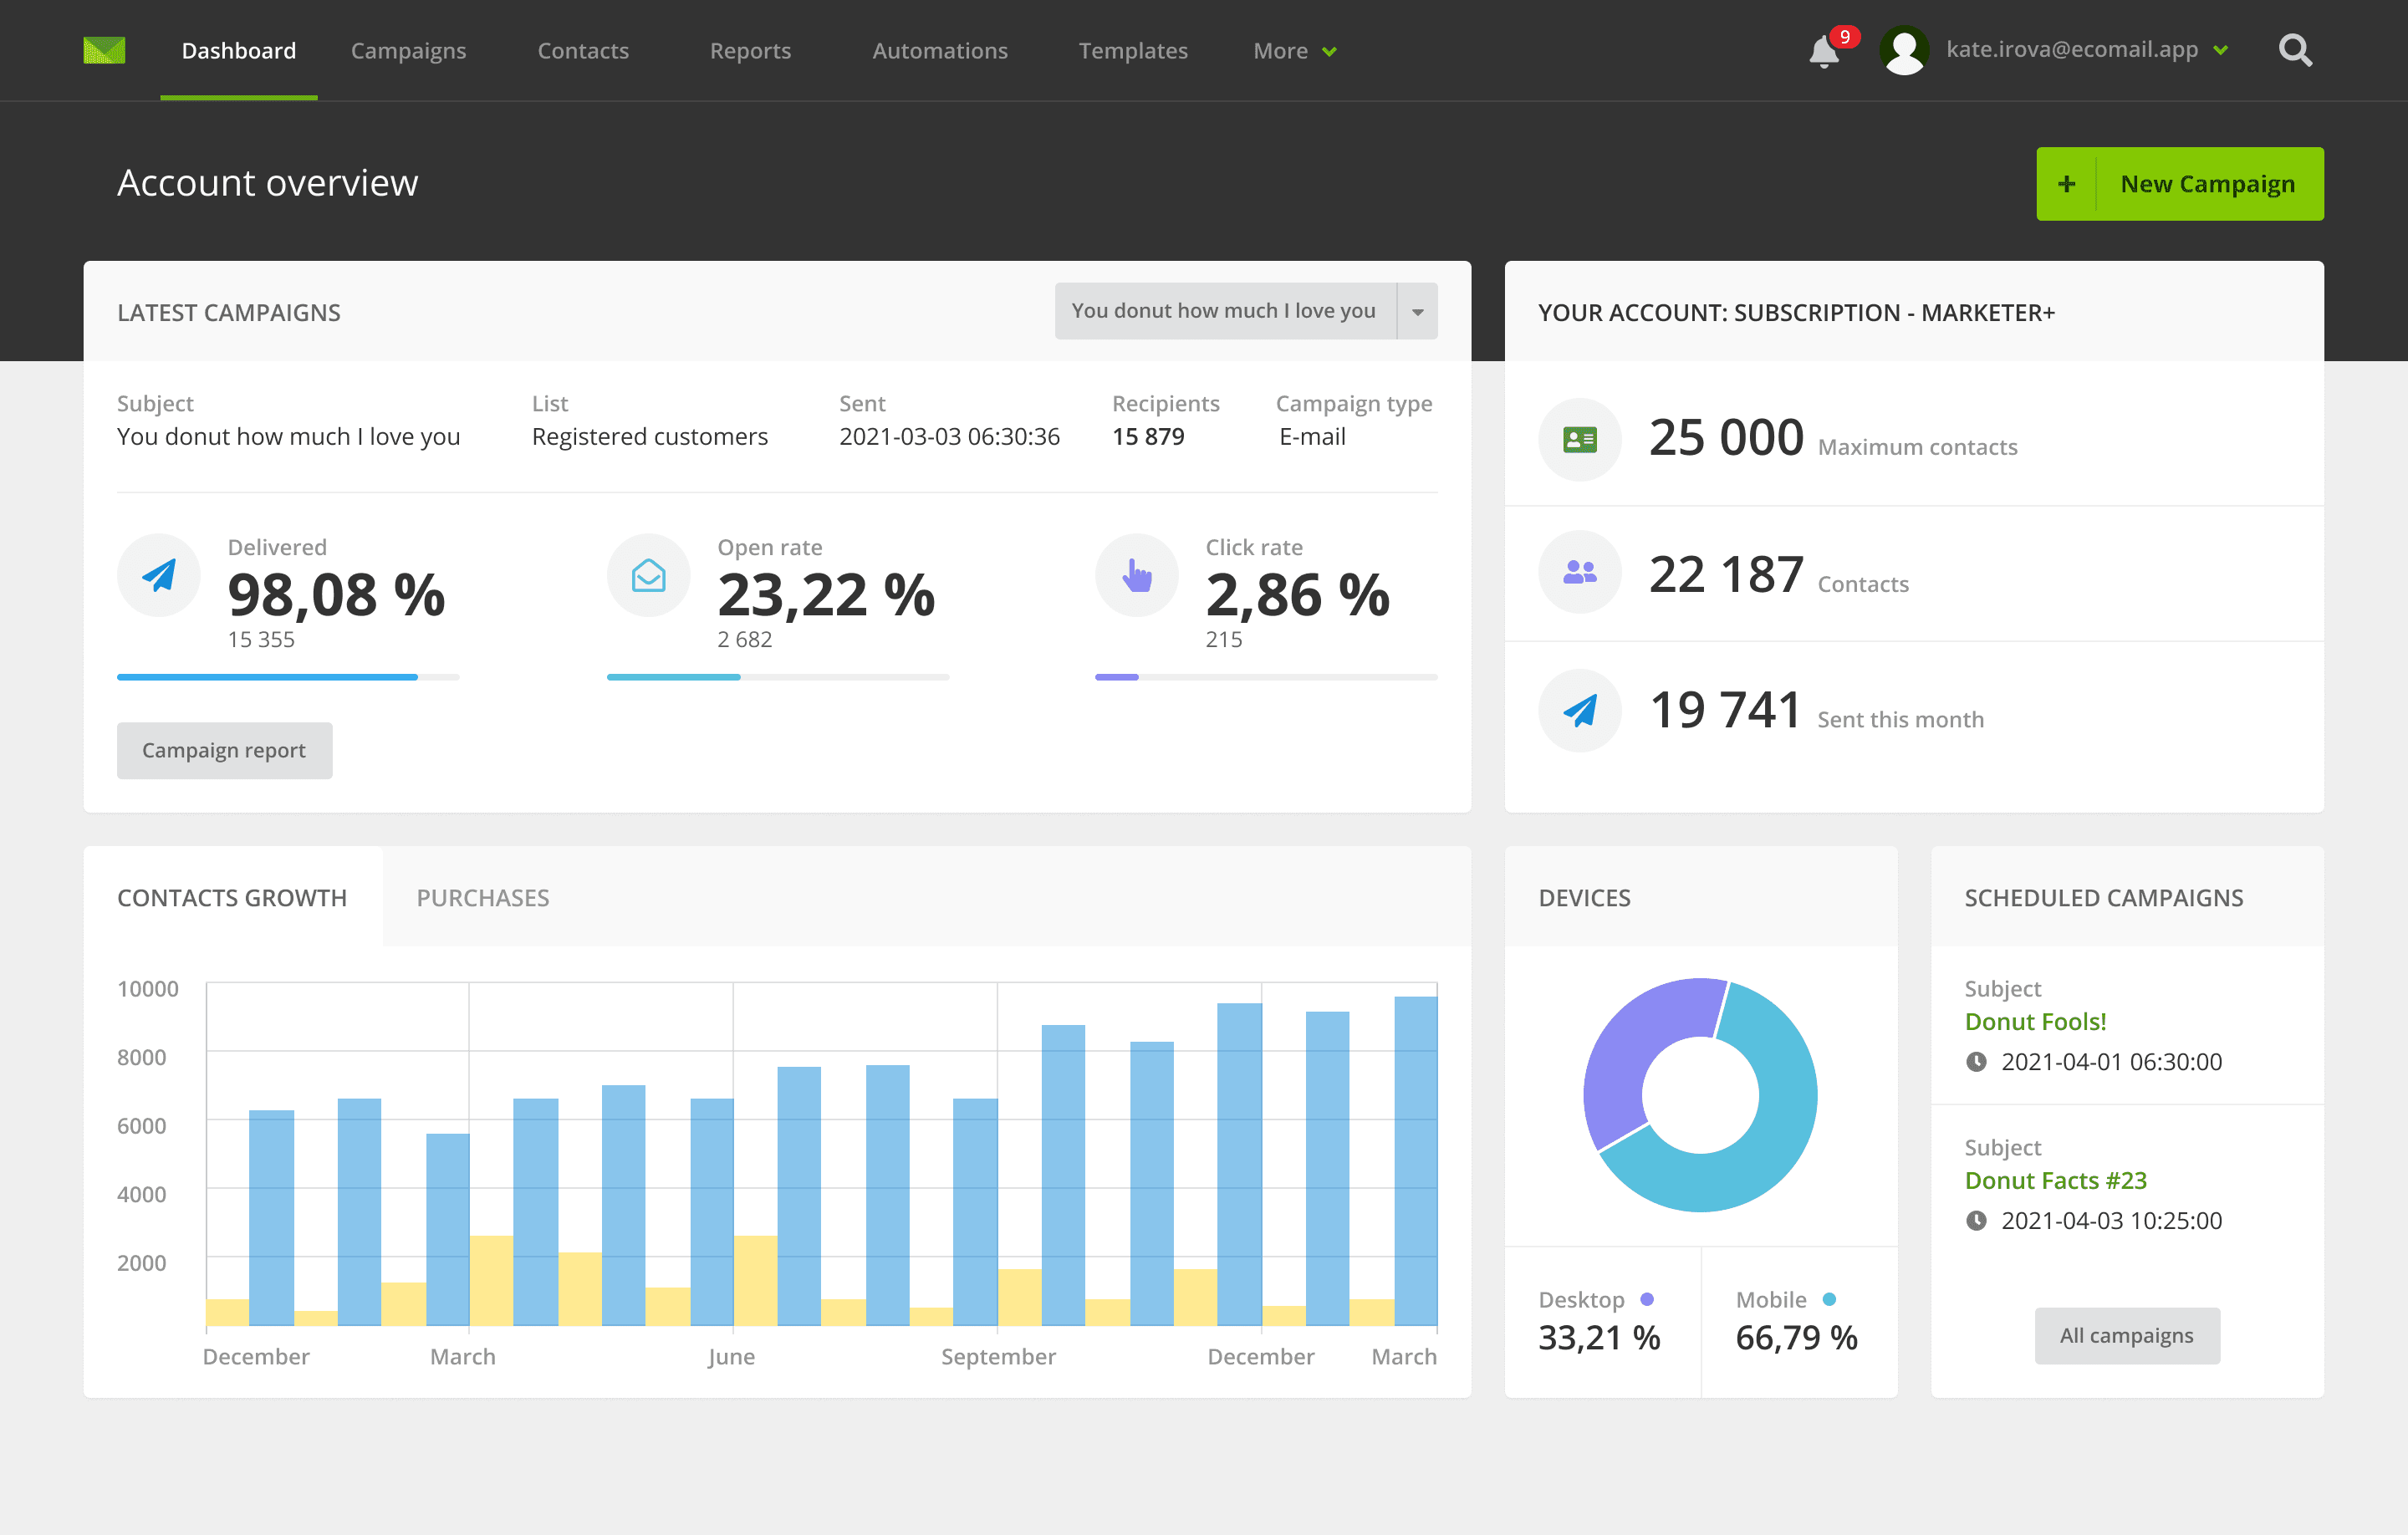Open the notifications bell
Screen dimensions: 2408x1535
pyautogui.click(x=1823, y=52)
